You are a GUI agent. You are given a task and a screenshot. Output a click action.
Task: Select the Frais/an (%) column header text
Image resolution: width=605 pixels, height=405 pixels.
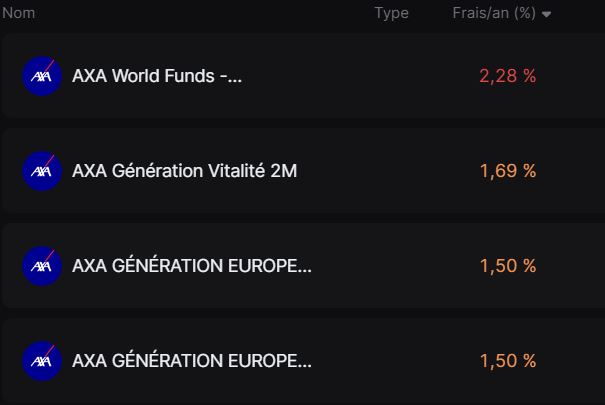[494, 13]
